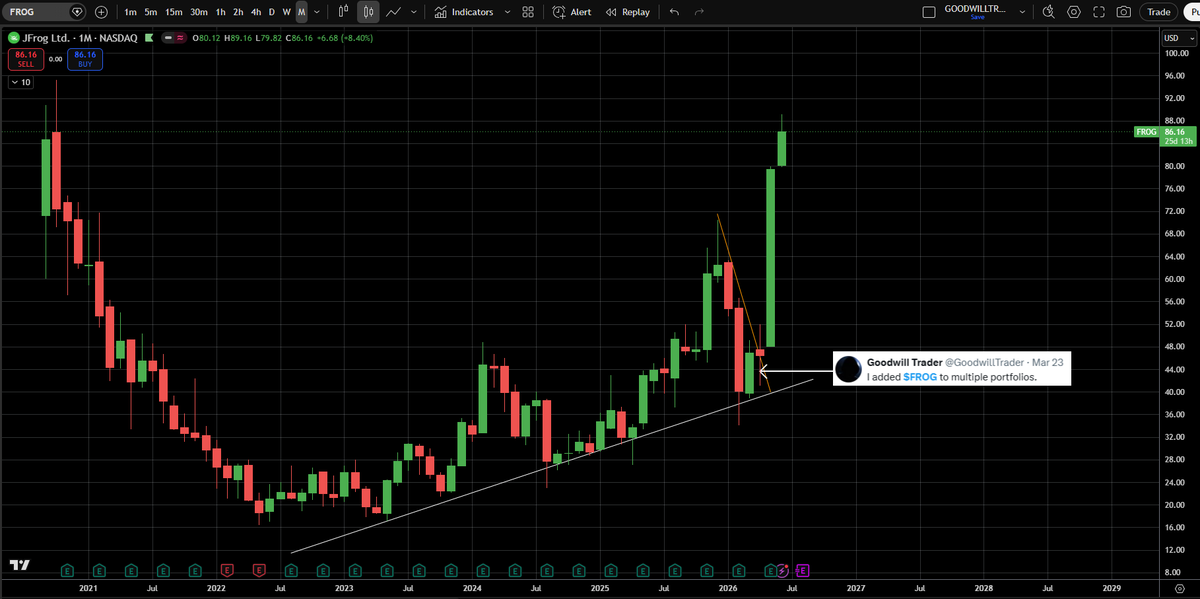Undo the last chart action

pyautogui.click(x=674, y=12)
